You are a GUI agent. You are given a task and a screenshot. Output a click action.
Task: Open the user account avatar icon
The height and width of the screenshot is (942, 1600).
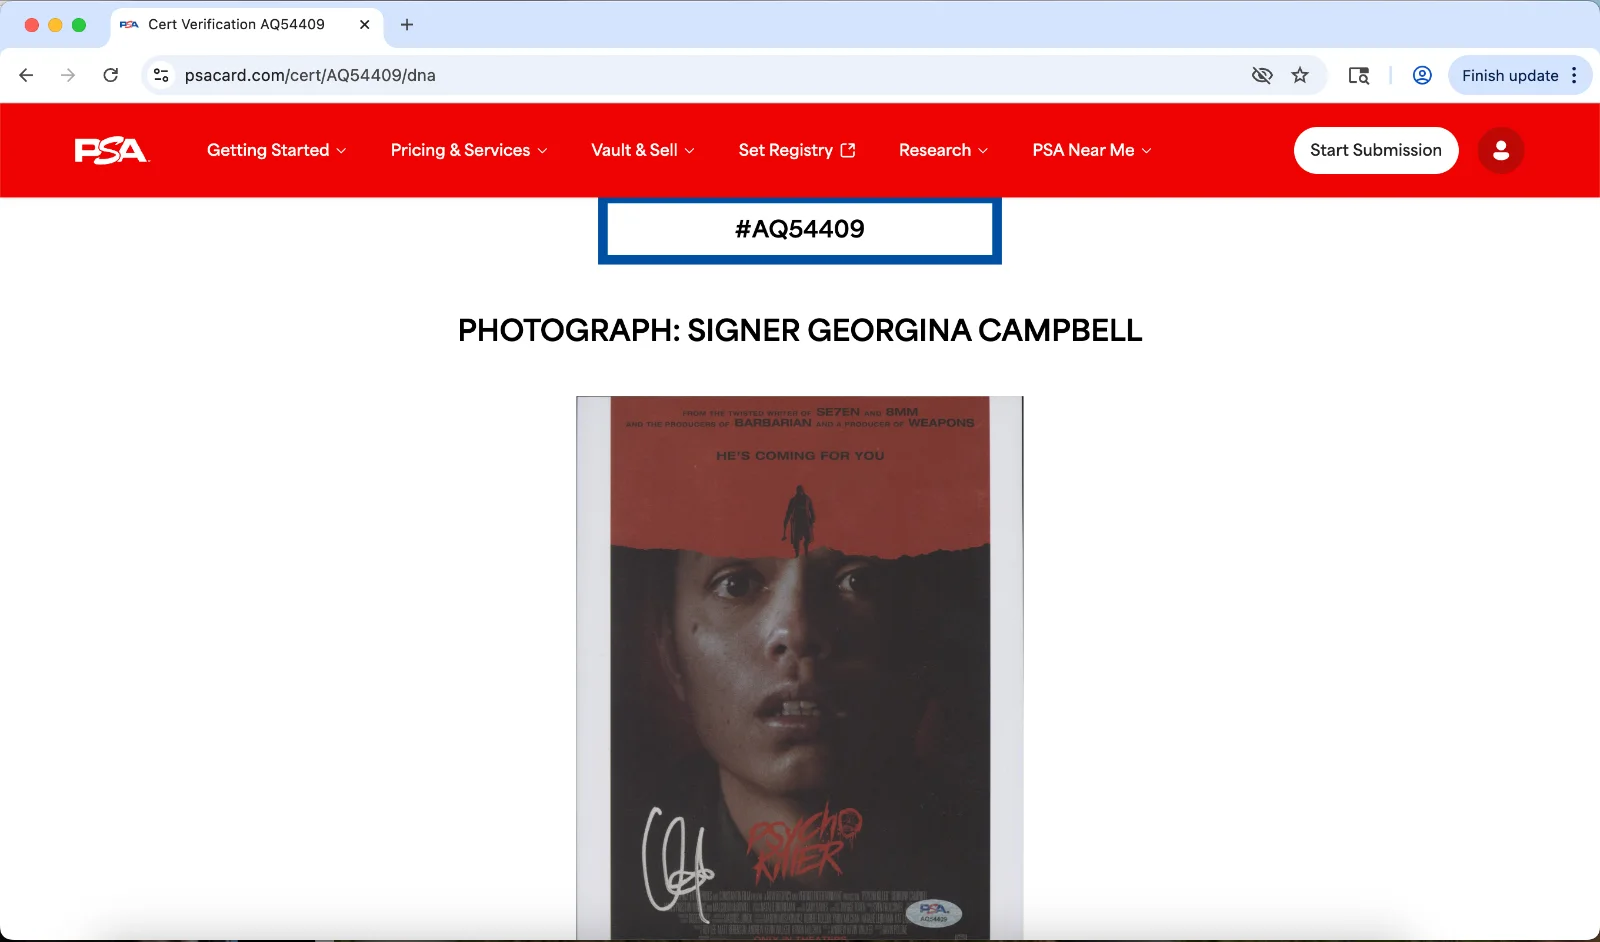click(1500, 150)
